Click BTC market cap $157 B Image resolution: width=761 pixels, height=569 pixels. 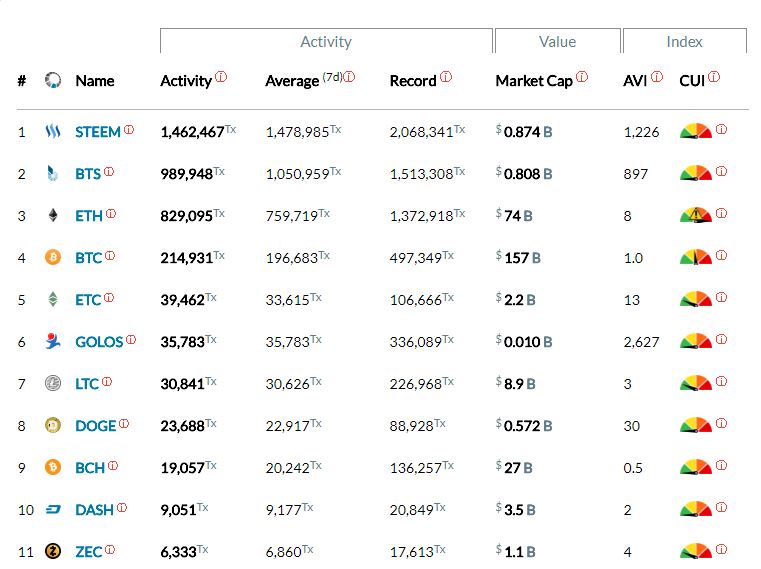[518, 257]
